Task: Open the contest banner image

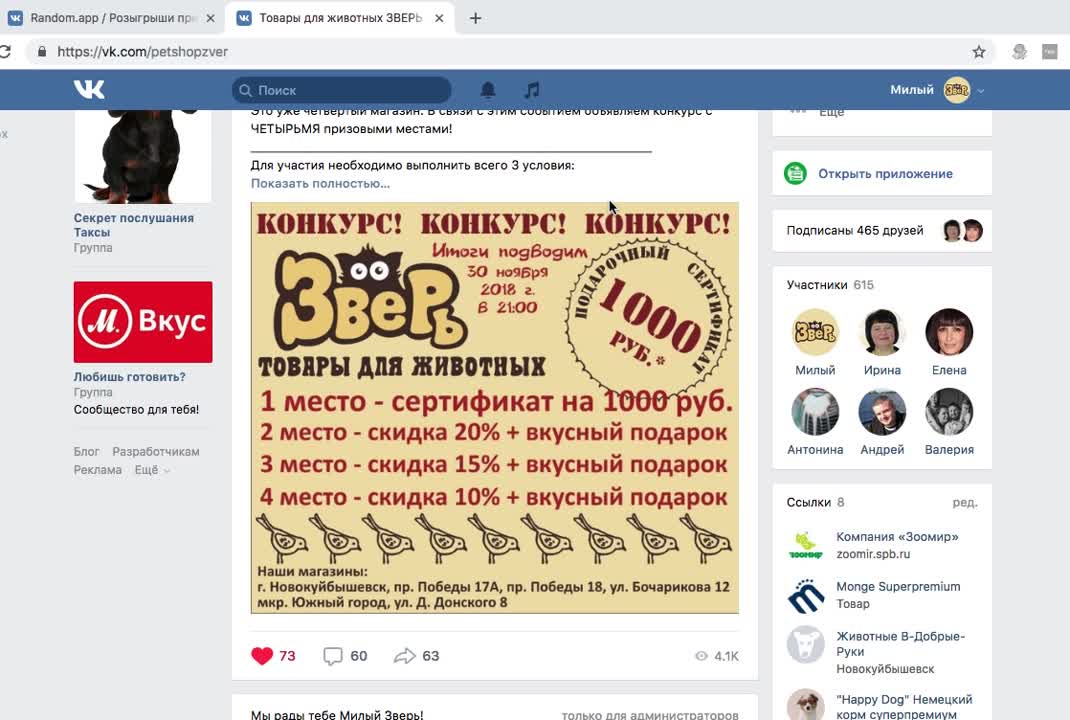Action: coord(495,407)
